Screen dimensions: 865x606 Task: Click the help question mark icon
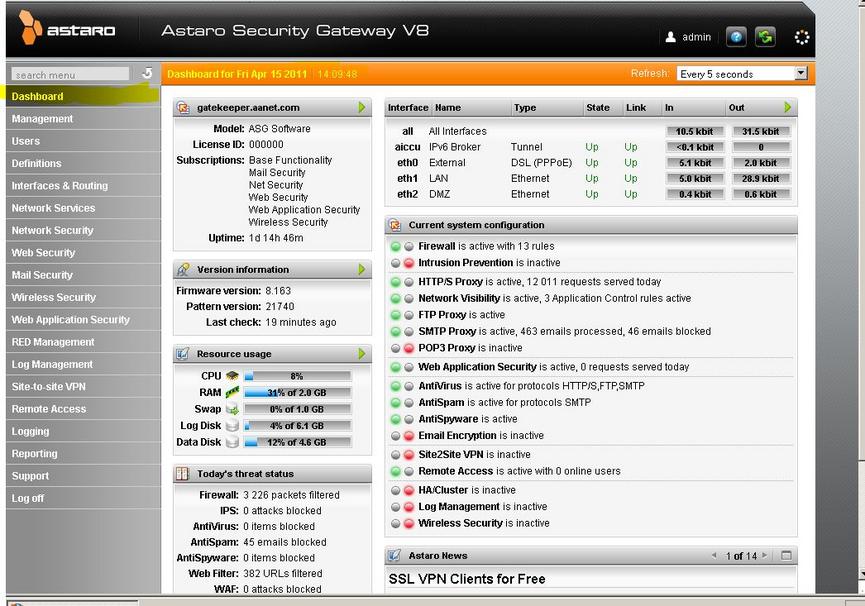(x=736, y=37)
